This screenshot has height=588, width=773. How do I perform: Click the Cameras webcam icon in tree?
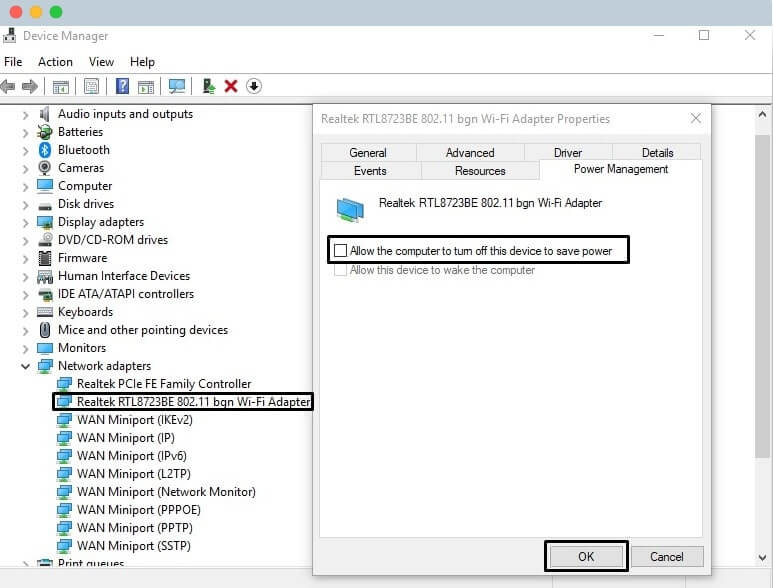(x=45, y=168)
